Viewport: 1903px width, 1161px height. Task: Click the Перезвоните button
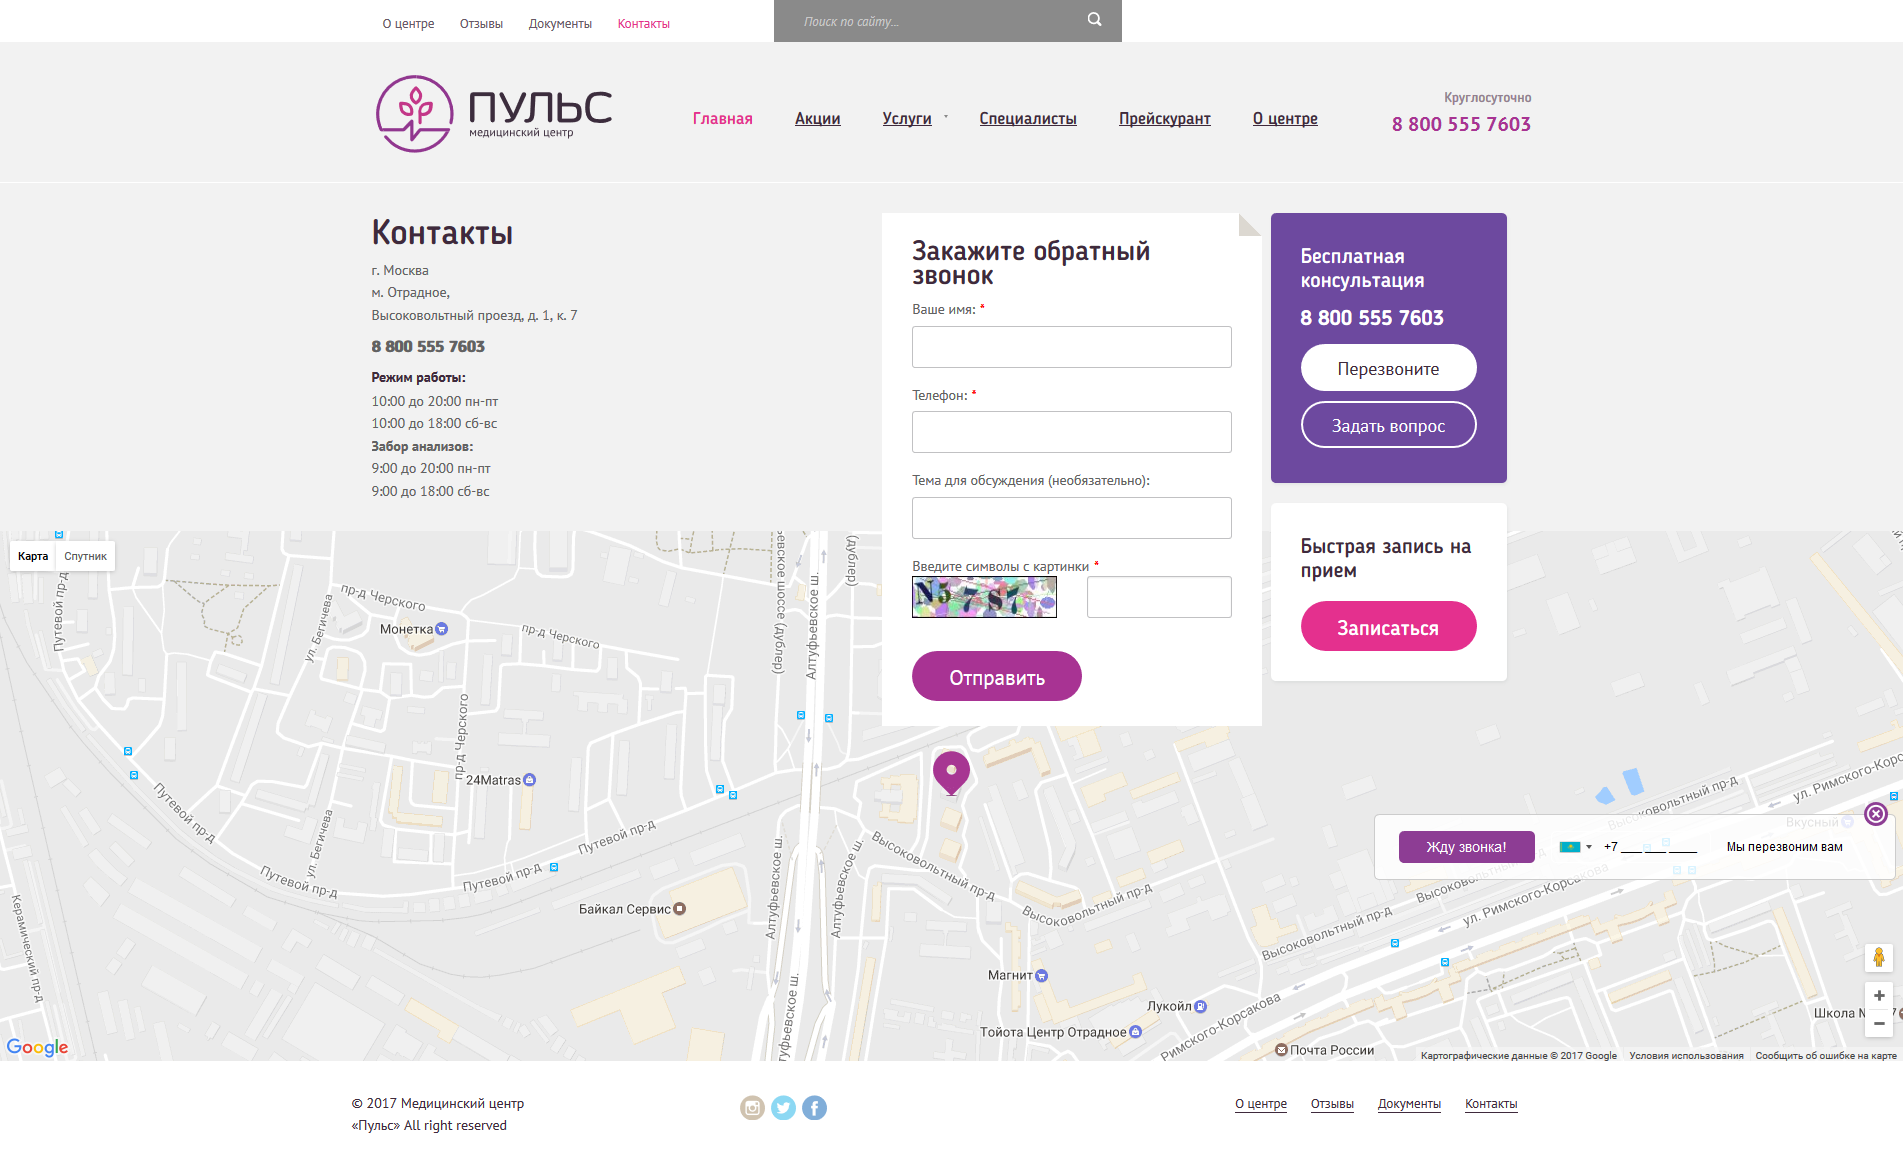click(x=1388, y=368)
